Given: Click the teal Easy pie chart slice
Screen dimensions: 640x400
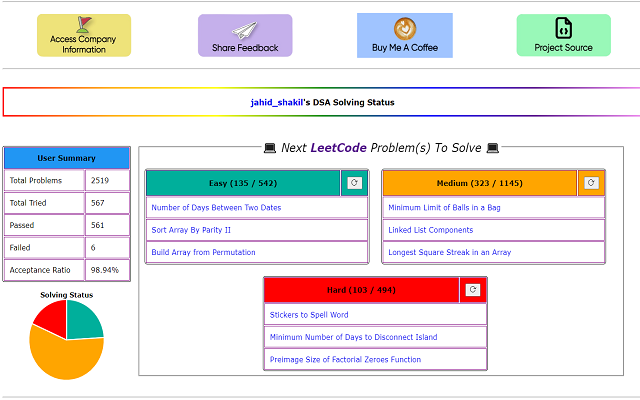Looking at the screenshot, I should pyautogui.click(x=82, y=320).
